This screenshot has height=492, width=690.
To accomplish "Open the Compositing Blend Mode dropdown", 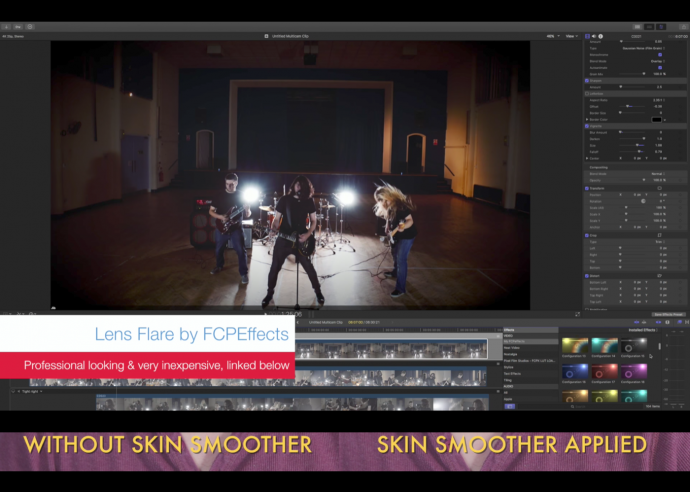I will pos(657,174).
